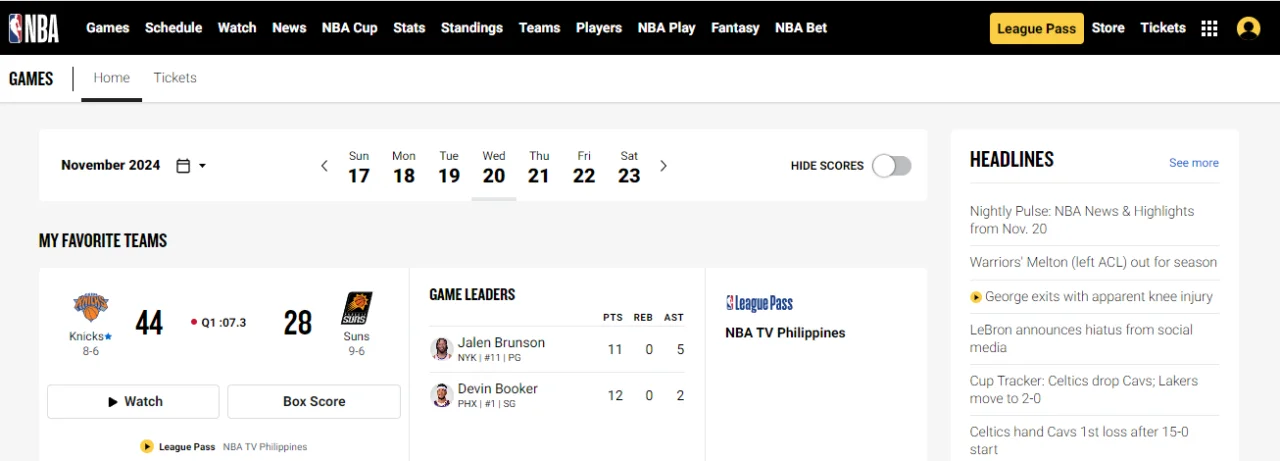This screenshot has width=1280, height=461.
Task: Click the My Favorite Teams heading
Action: point(103,241)
